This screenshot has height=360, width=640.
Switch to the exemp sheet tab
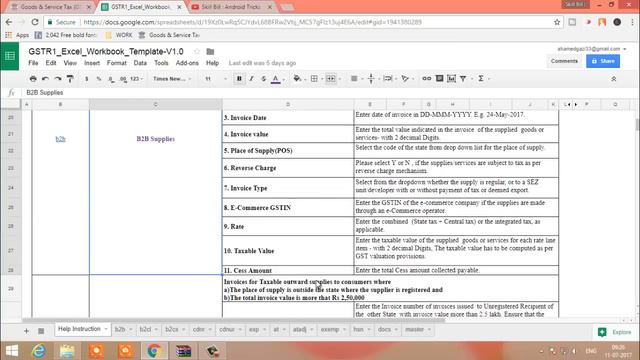[x=330, y=329]
